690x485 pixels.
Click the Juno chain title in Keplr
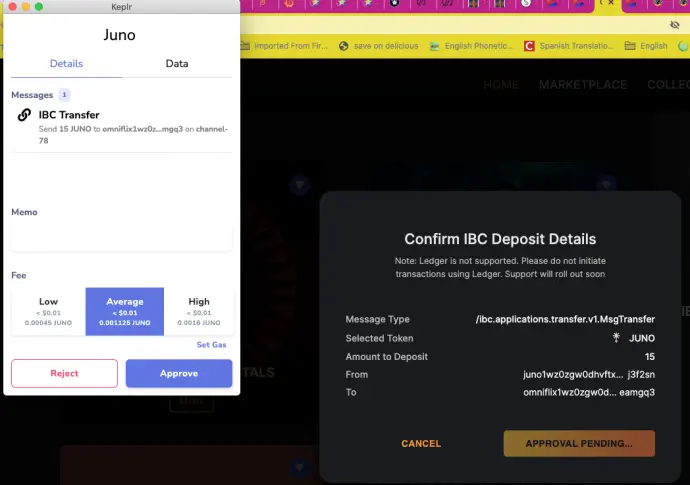point(120,35)
